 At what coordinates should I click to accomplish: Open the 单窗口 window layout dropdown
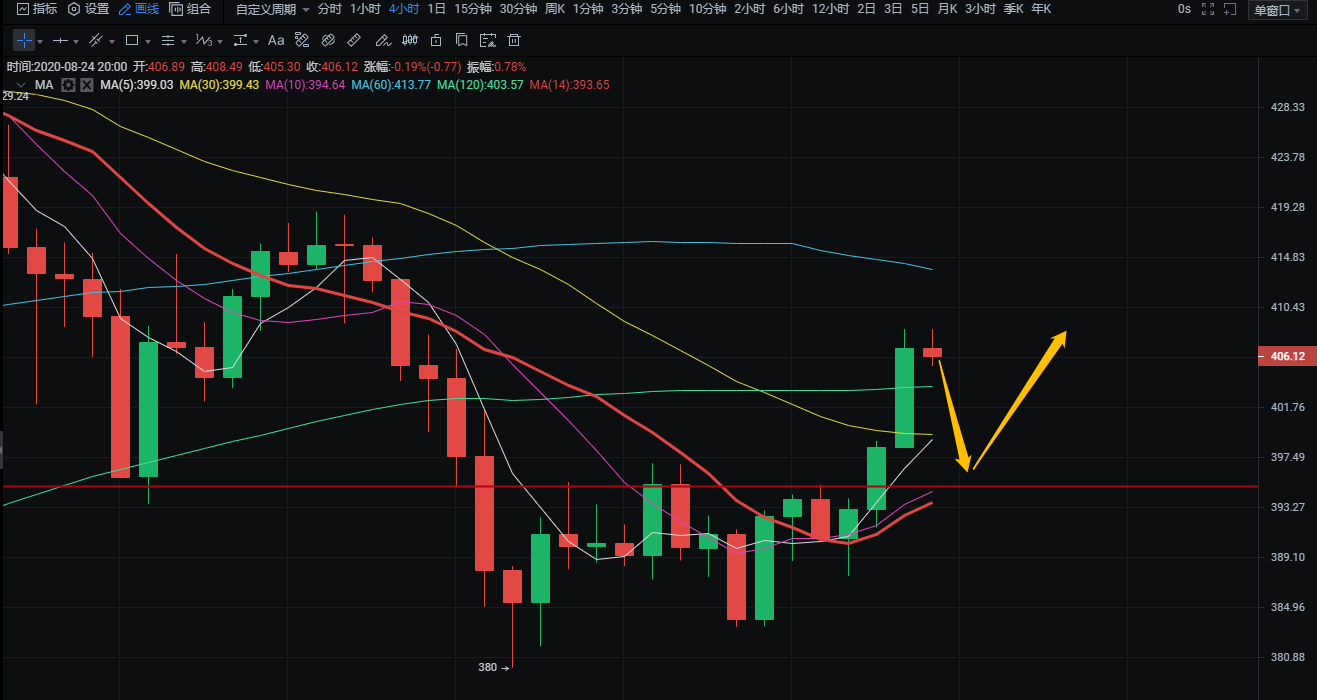coord(1278,10)
